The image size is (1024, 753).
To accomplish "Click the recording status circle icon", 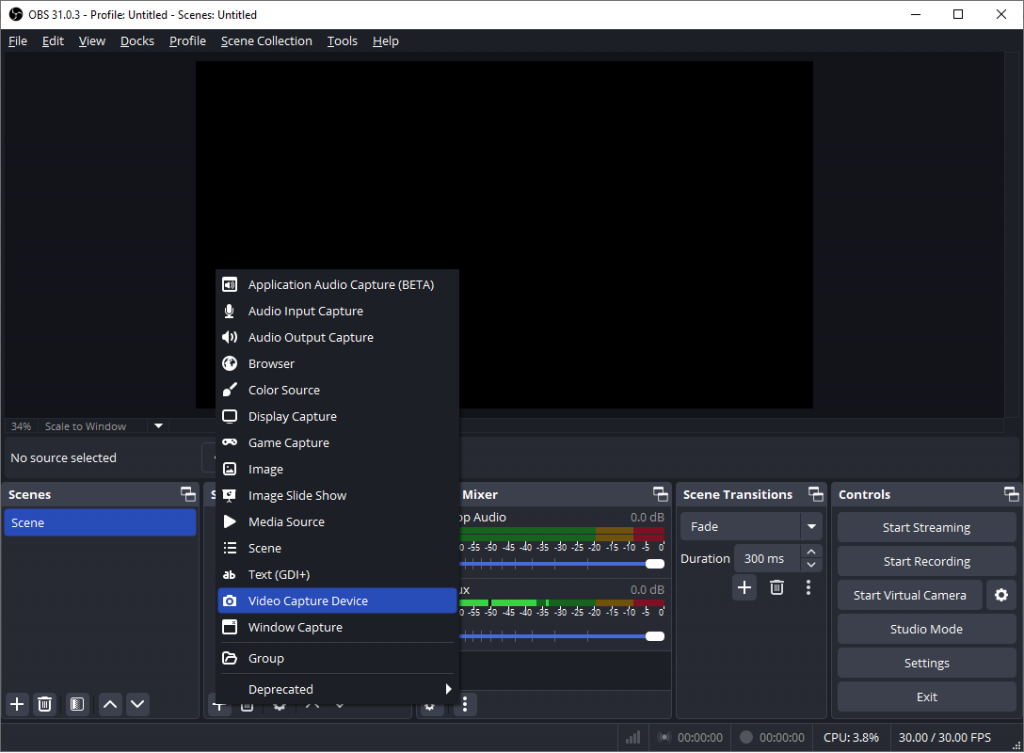I will point(746,737).
